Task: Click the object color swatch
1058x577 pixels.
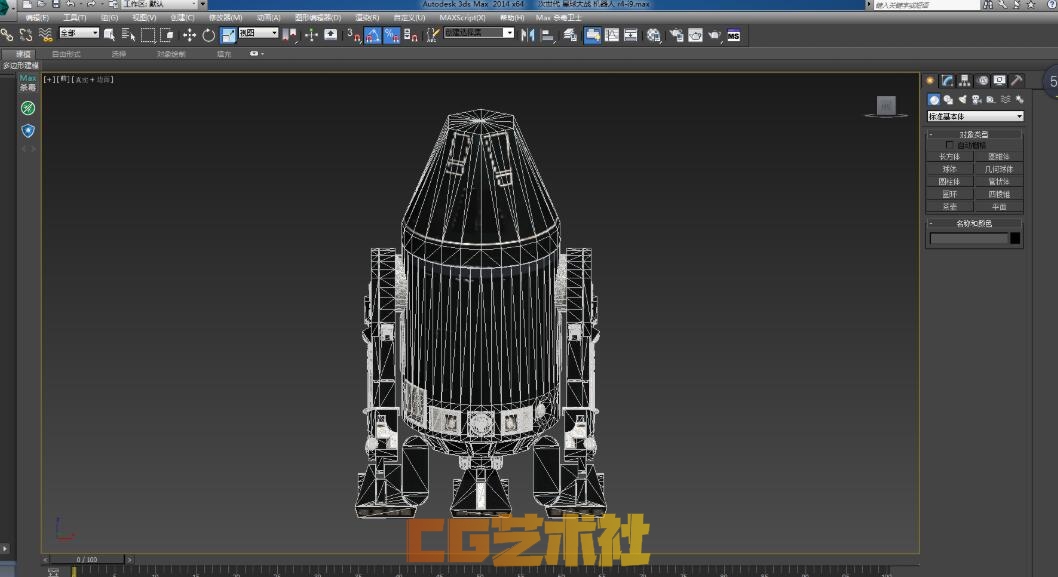Action: (1015, 238)
